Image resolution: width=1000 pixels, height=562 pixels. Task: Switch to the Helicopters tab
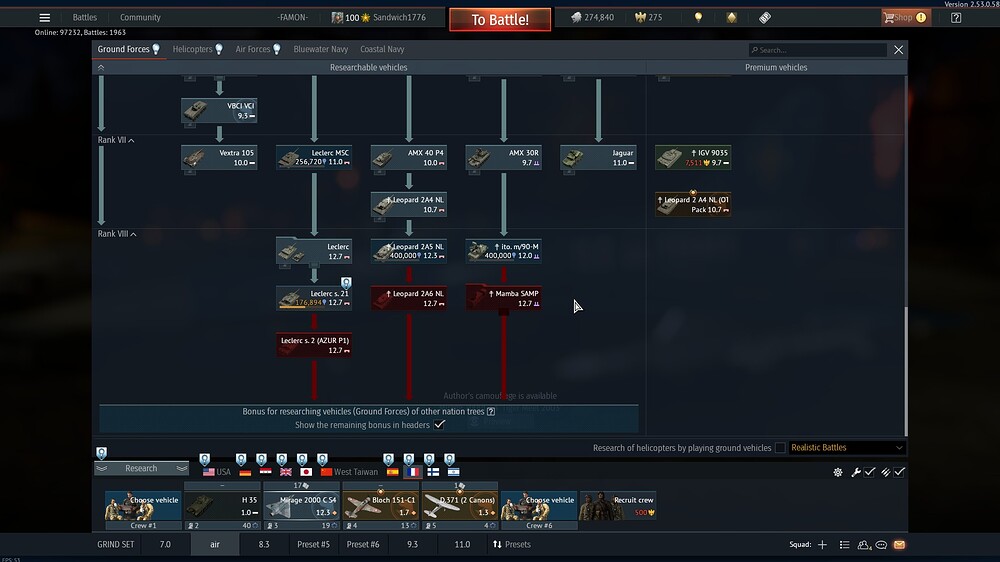point(197,49)
